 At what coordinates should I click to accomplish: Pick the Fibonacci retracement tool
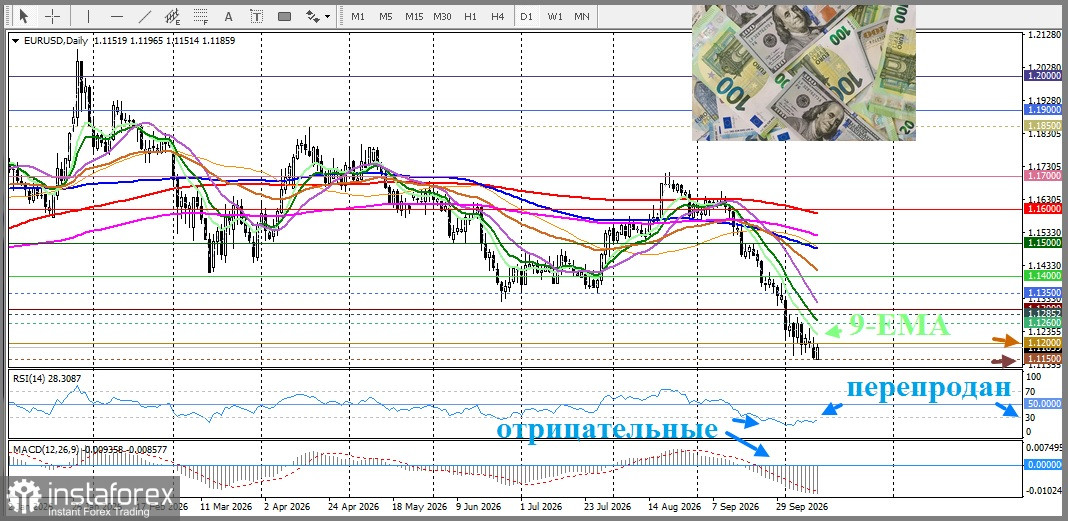pyautogui.click(x=200, y=16)
